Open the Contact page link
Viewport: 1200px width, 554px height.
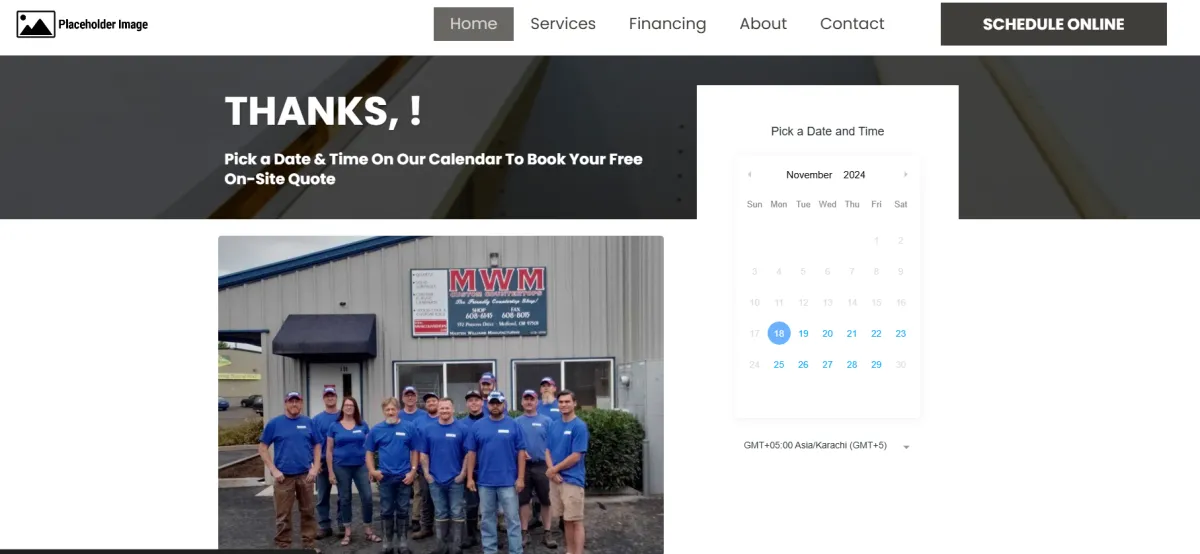point(852,24)
